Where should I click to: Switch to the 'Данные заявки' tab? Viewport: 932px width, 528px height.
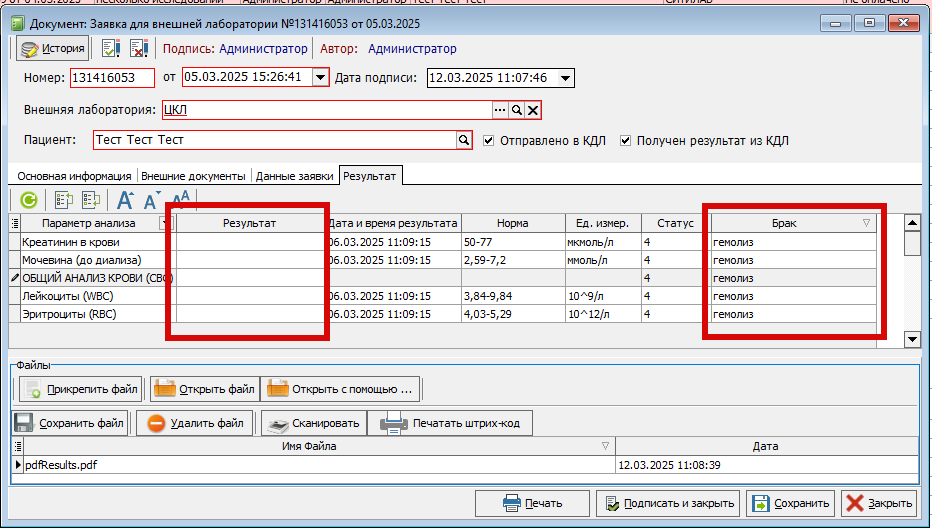pyautogui.click(x=294, y=176)
